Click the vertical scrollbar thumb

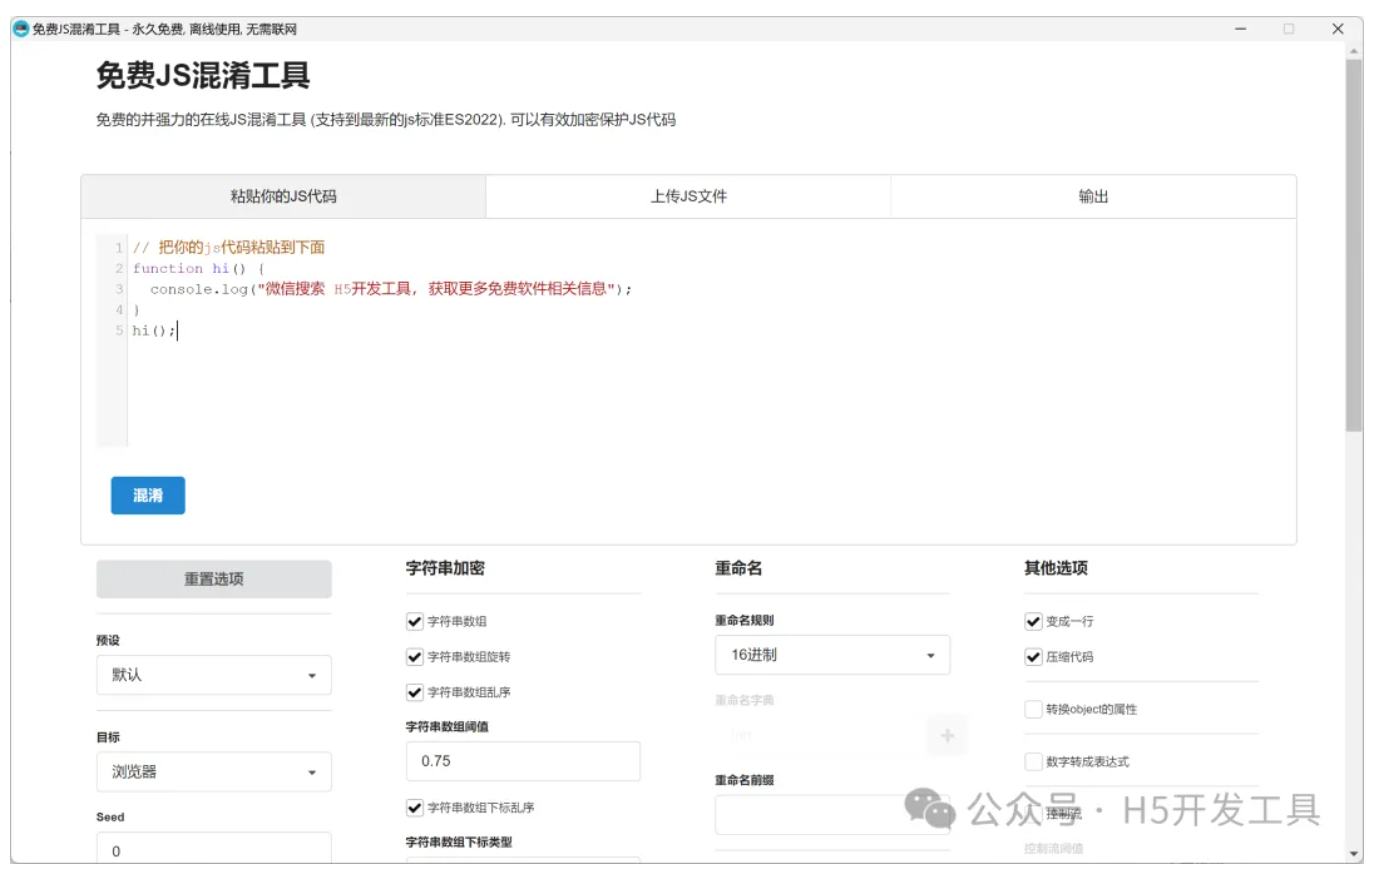[x=1354, y=245]
